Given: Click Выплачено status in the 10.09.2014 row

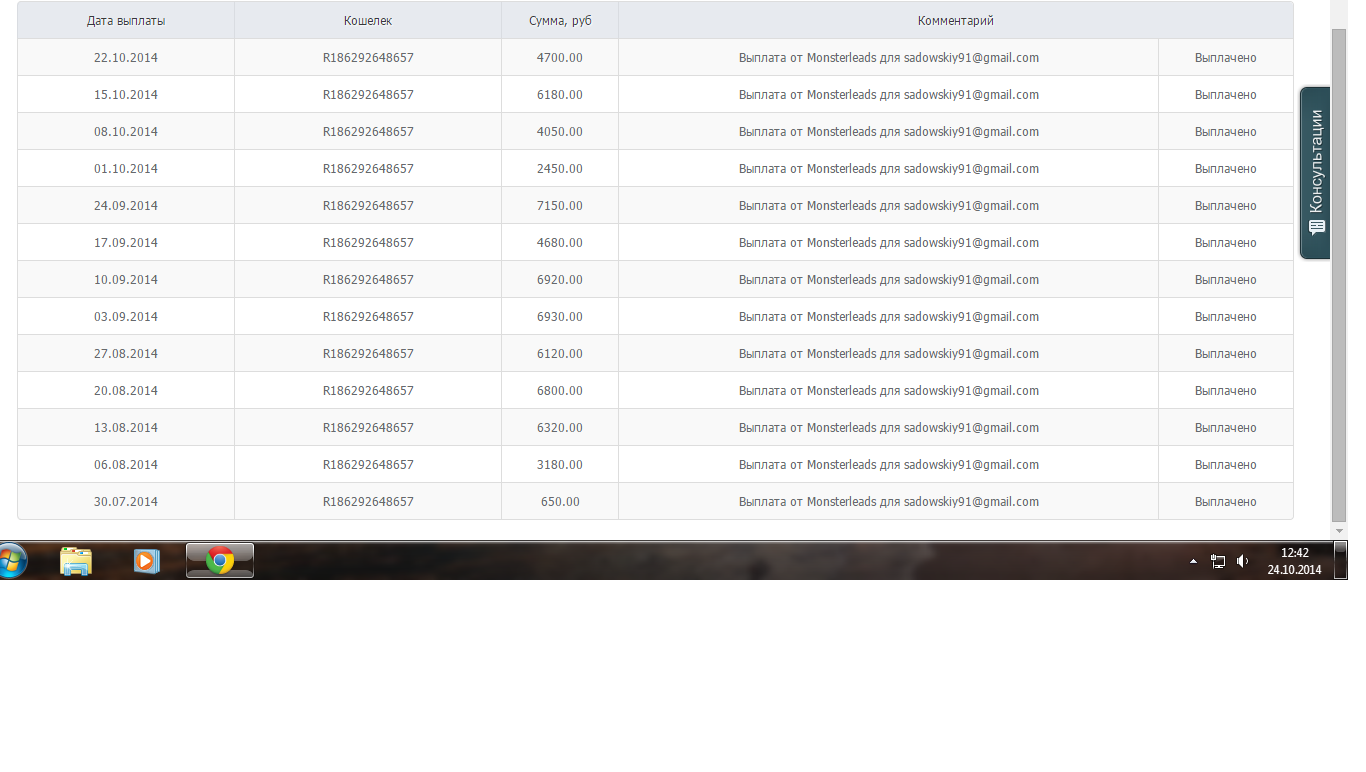Looking at the screenshot, I should (1226, 280).
